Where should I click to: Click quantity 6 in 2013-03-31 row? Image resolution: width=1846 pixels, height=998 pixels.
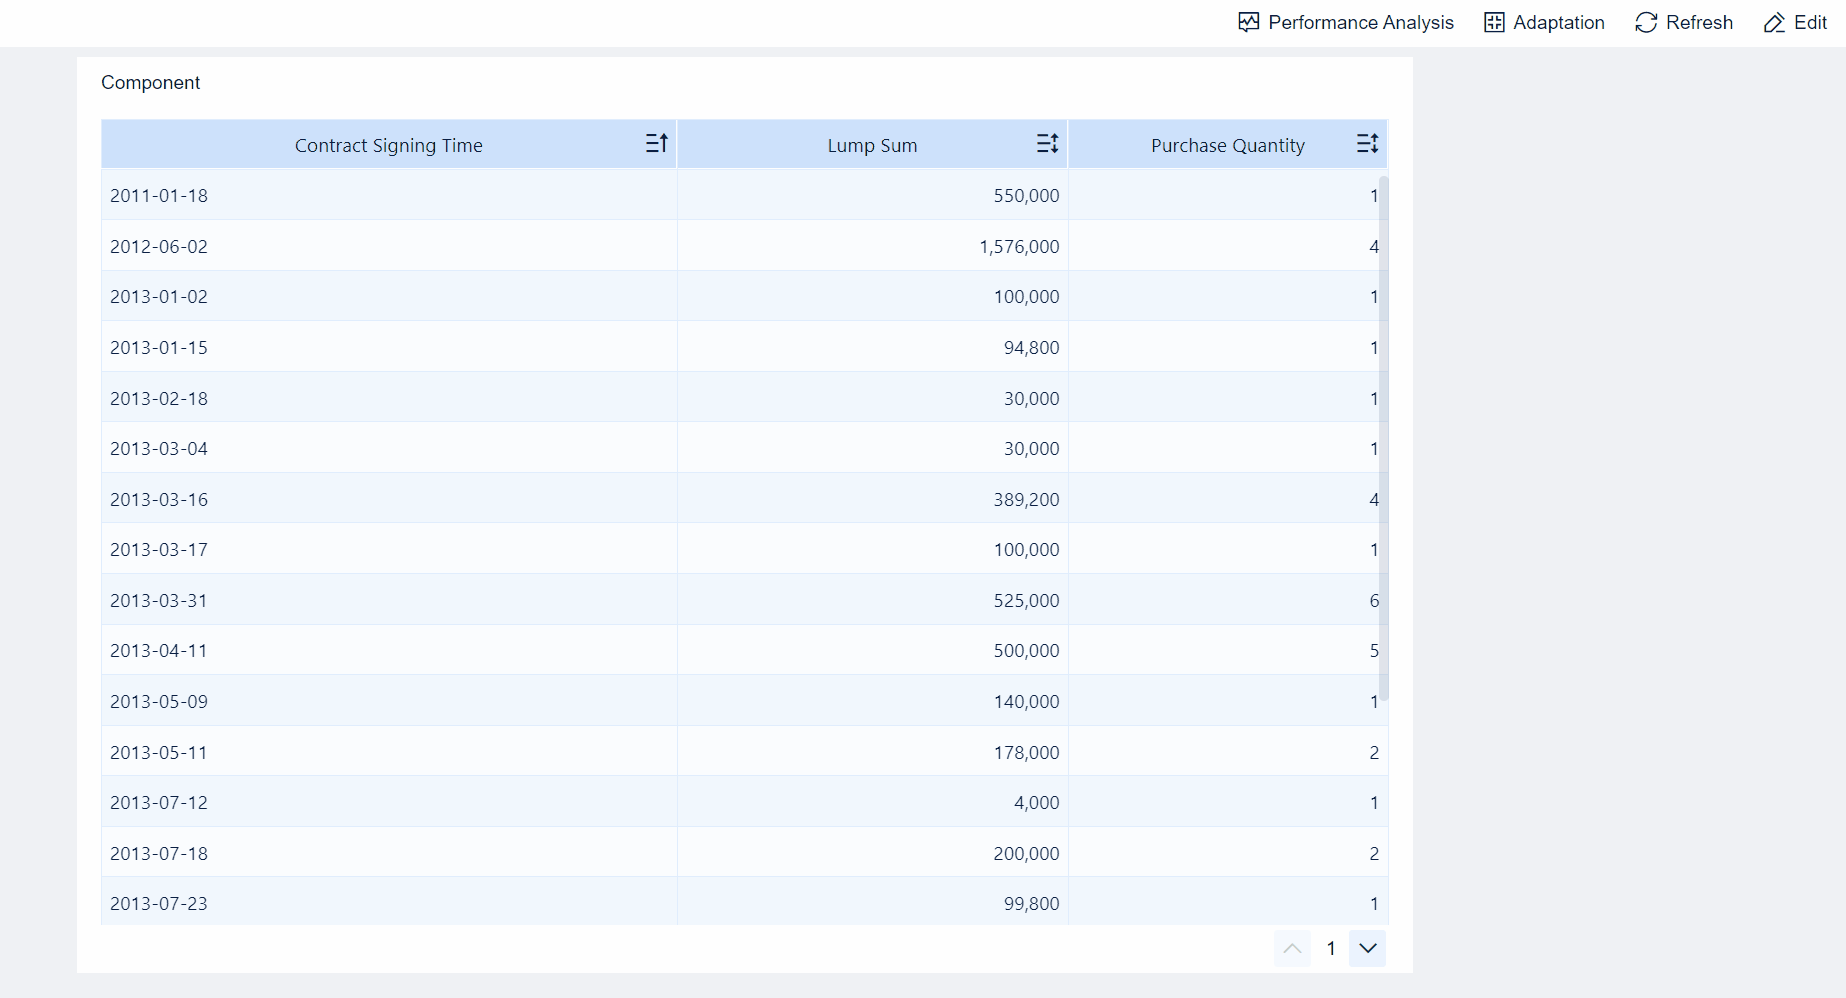tap(1374, 600)
